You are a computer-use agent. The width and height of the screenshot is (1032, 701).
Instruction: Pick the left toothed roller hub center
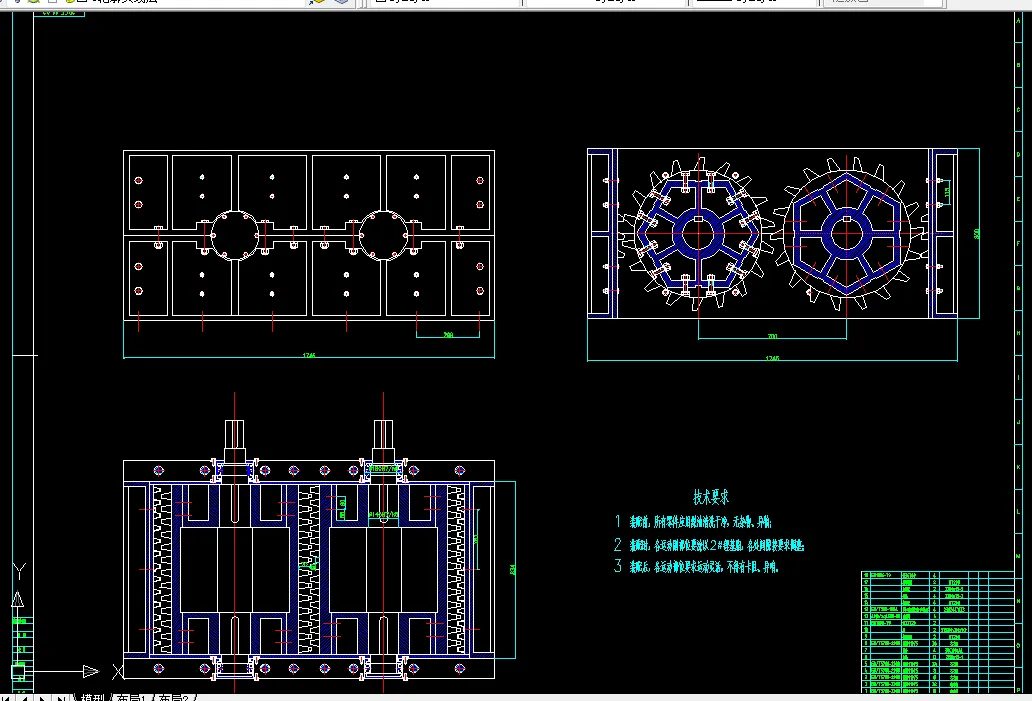[x=698, y=234]
